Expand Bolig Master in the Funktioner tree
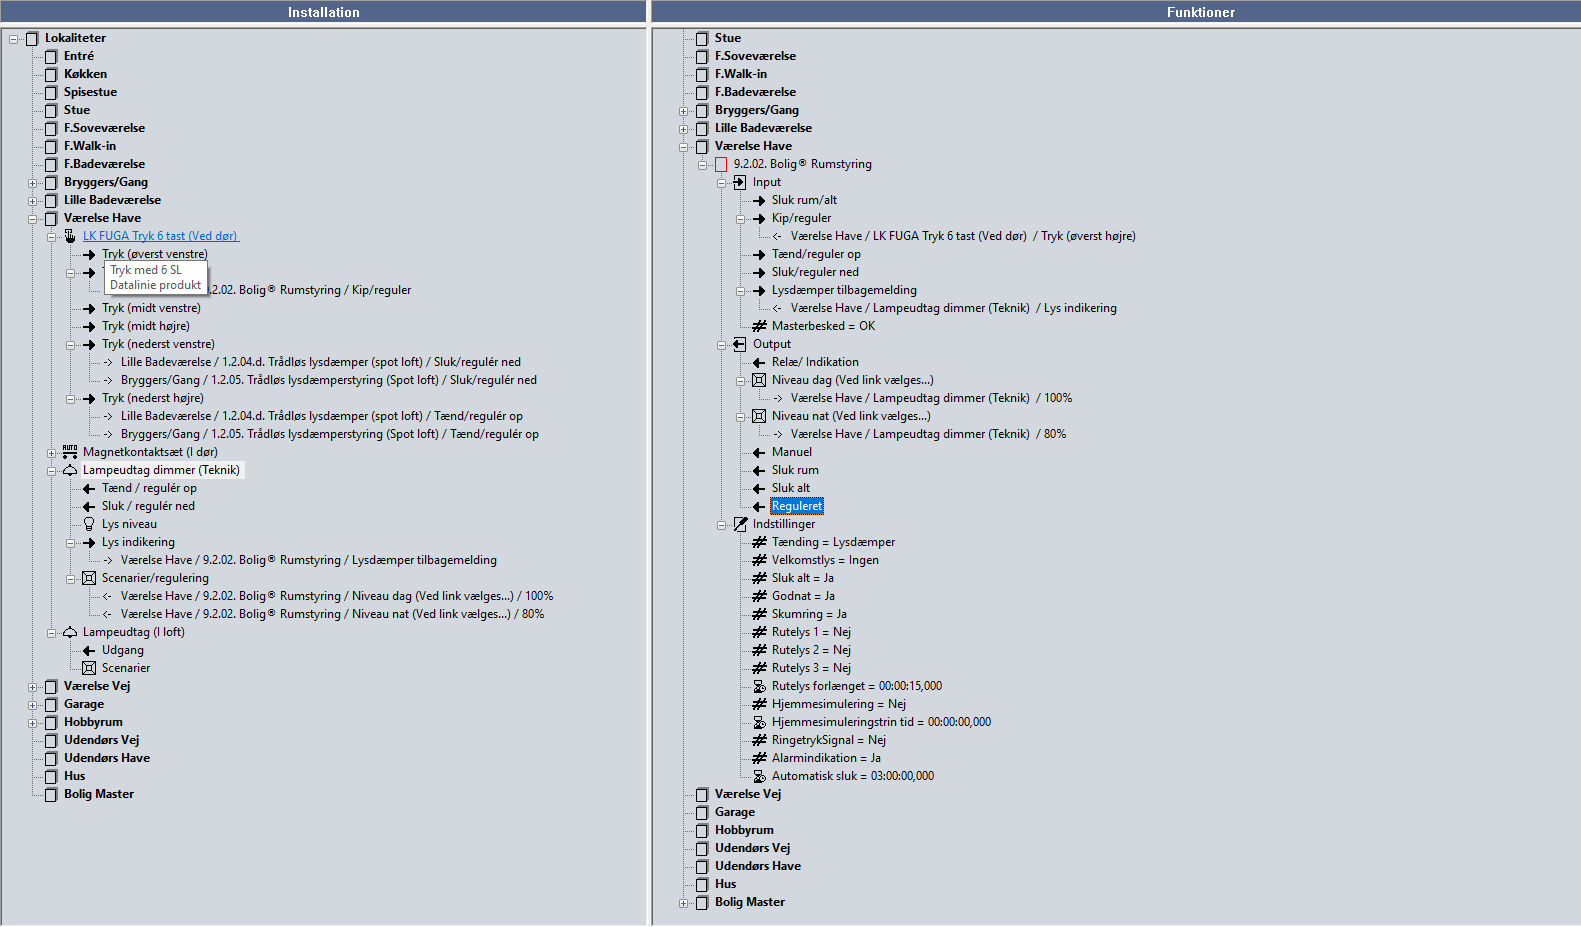Screen dimensions: 1581x927 [683, 903]
